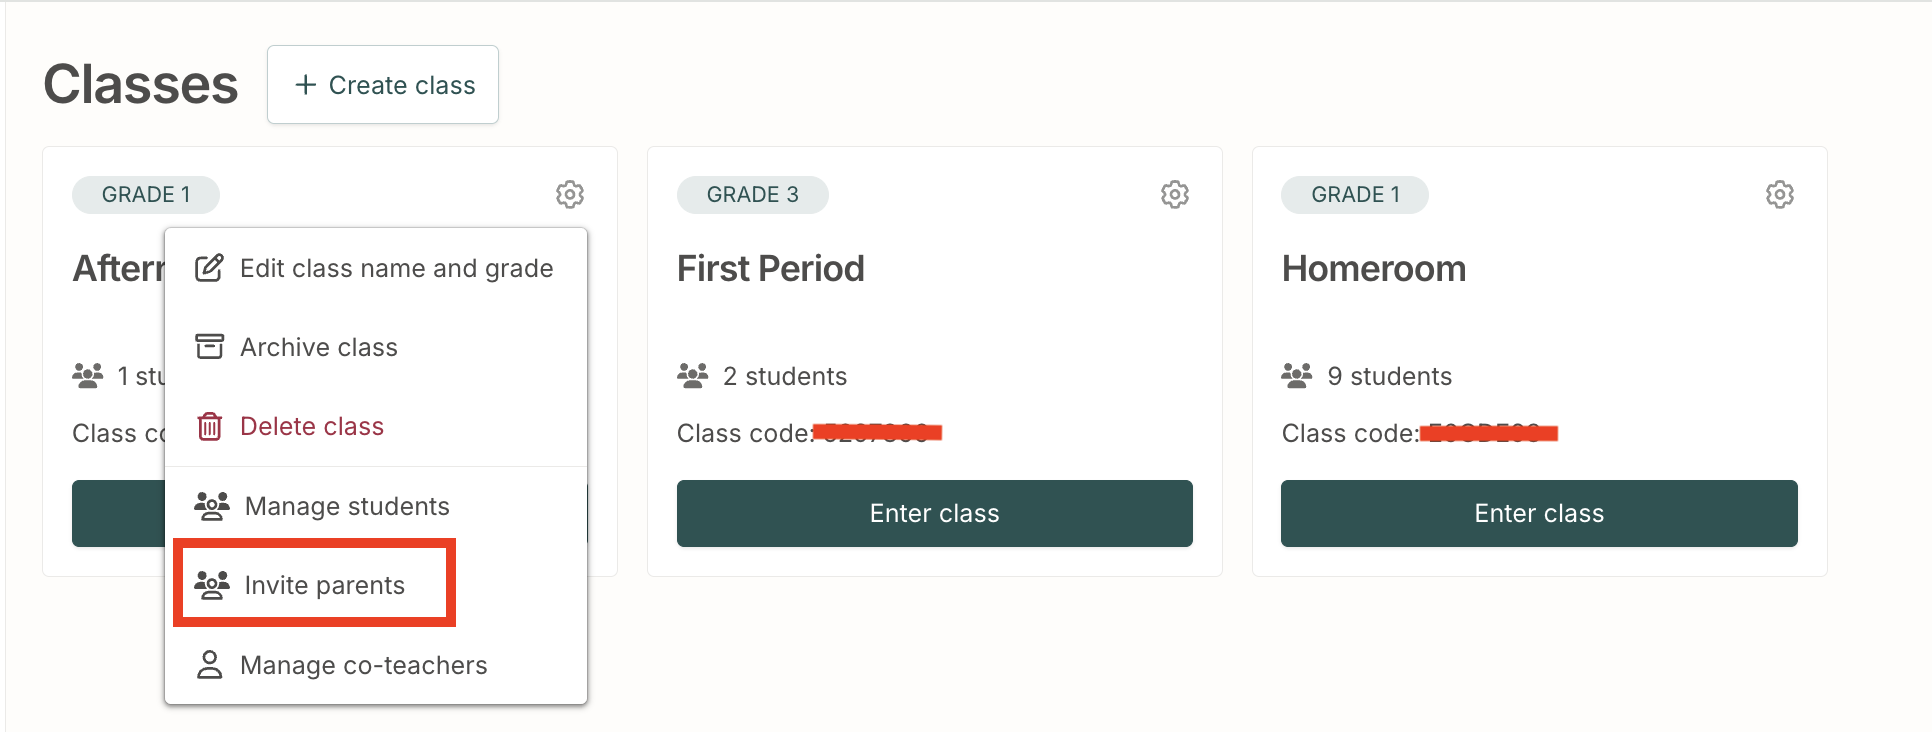Open Manage co-teachers option
Viewport: 1932px width, 732px height.
coord(376,665)
